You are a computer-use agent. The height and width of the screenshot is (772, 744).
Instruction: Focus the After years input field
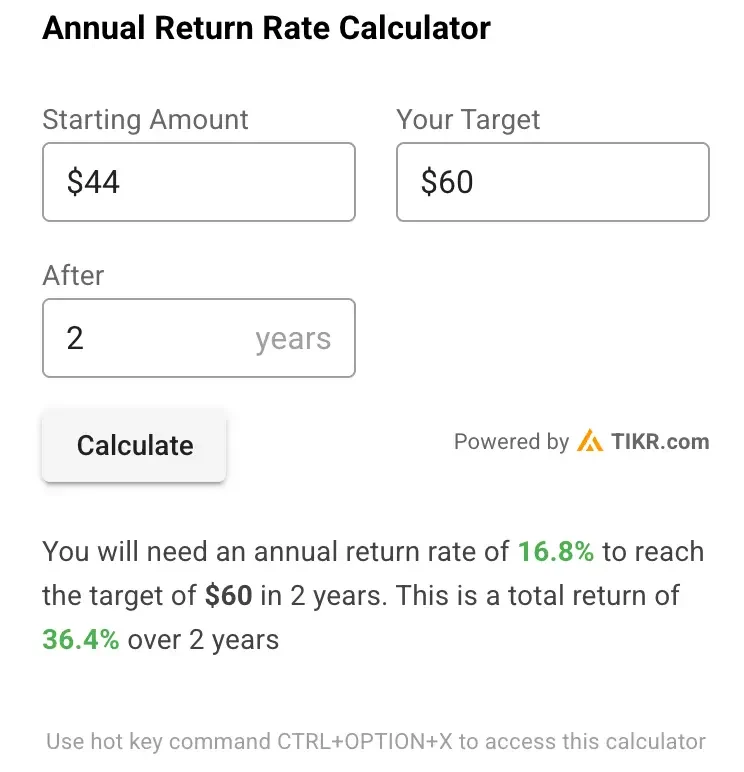tap(150, 338)
